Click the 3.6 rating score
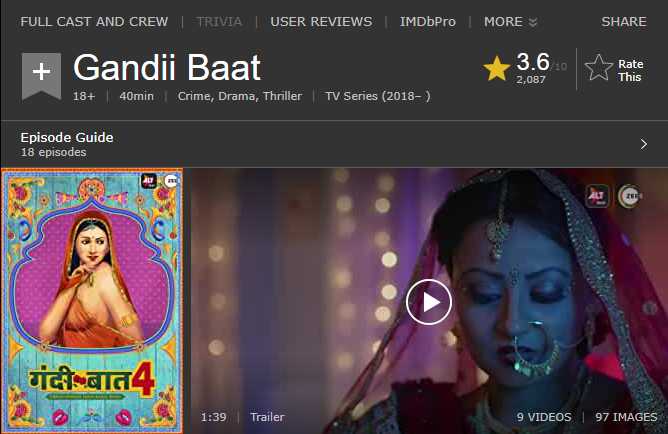Image resolution: width=668 pixels, height=434 pixels. click(x=533, y=62)
